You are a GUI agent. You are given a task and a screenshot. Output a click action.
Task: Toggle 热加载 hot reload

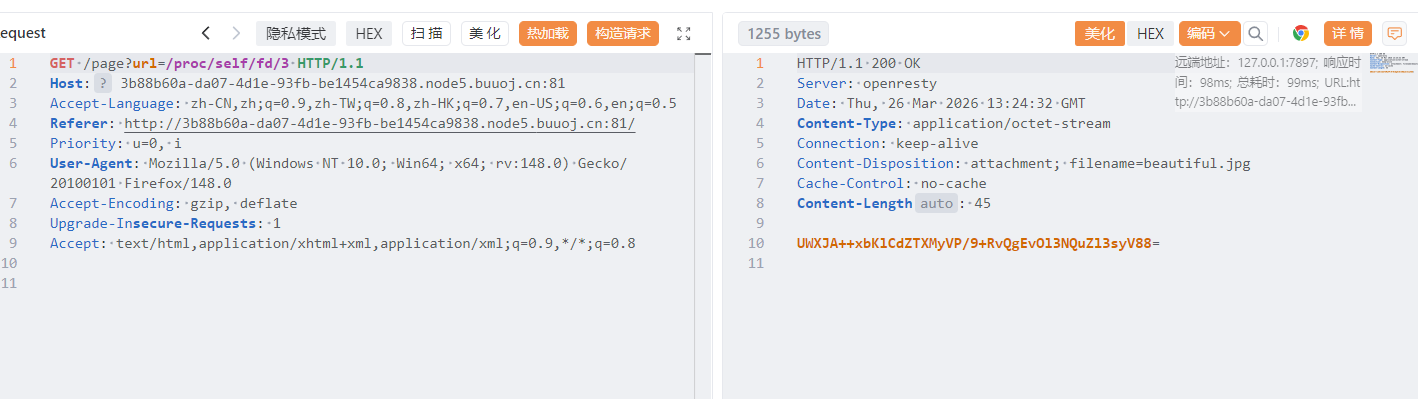click(548, 33)
